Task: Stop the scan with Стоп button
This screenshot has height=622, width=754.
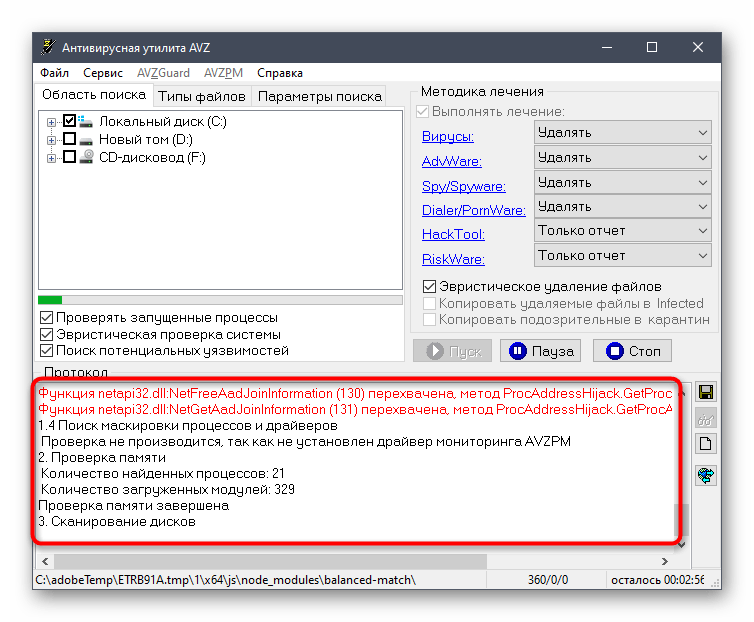Action: point(632,351)
